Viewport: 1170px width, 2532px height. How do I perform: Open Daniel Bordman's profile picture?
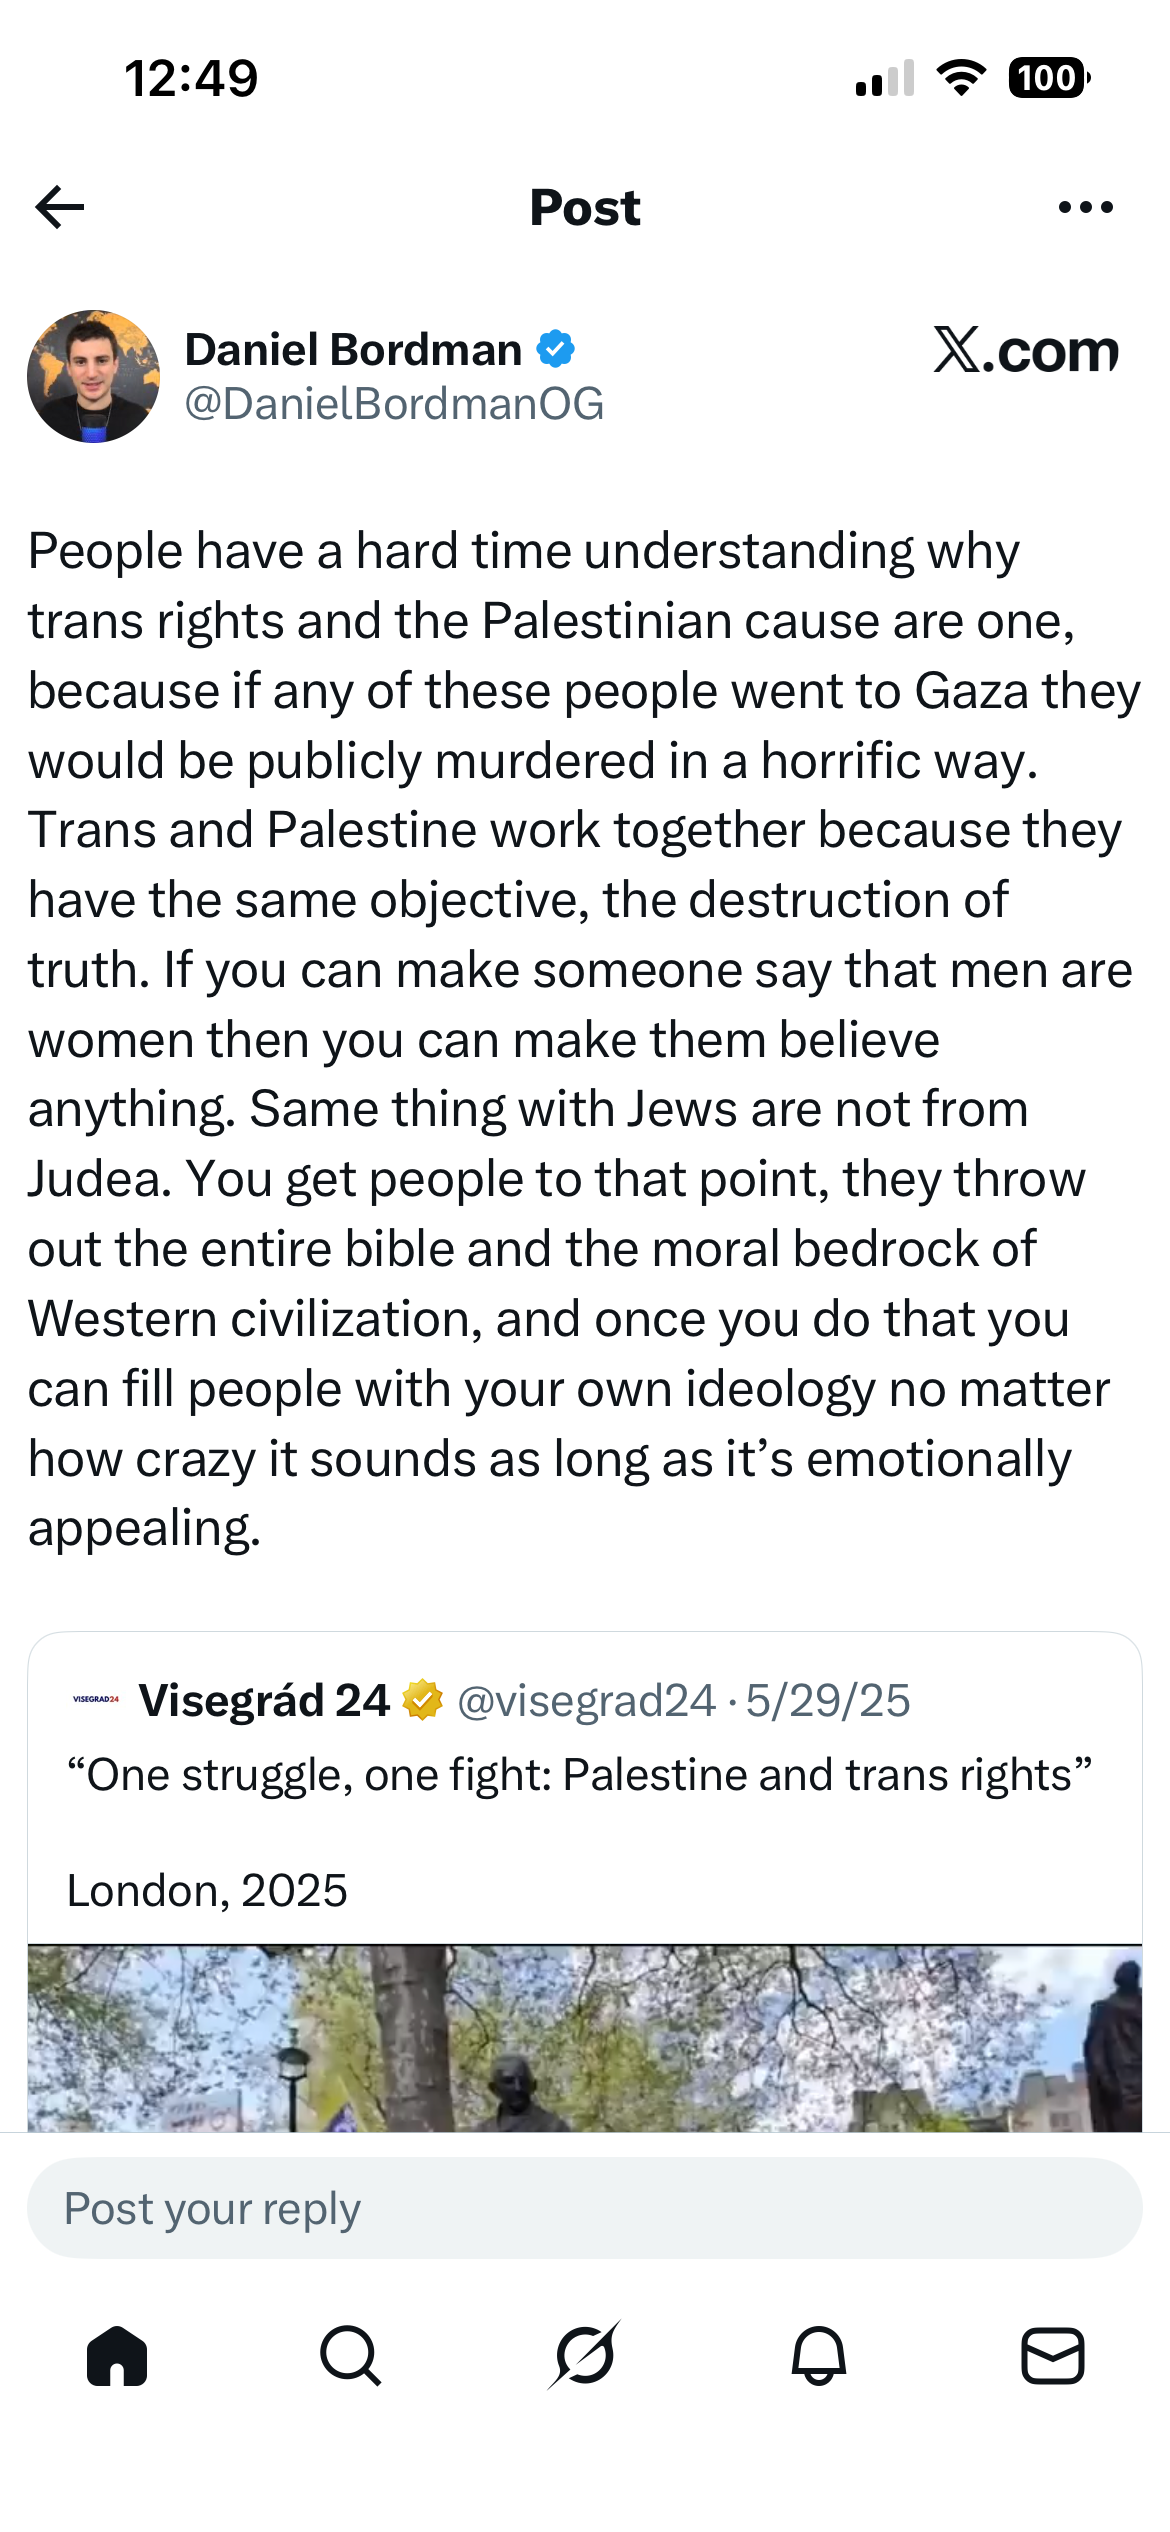[x=93, y=376]
